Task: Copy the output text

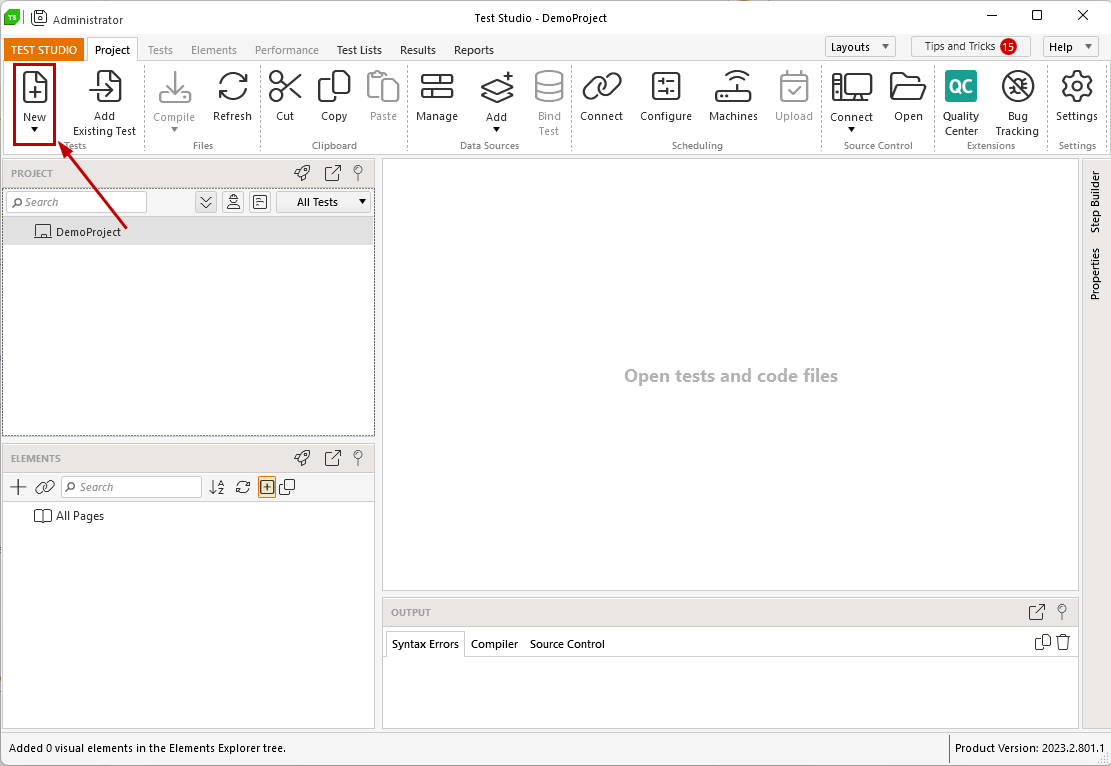Action: [x=1042, y=643]
